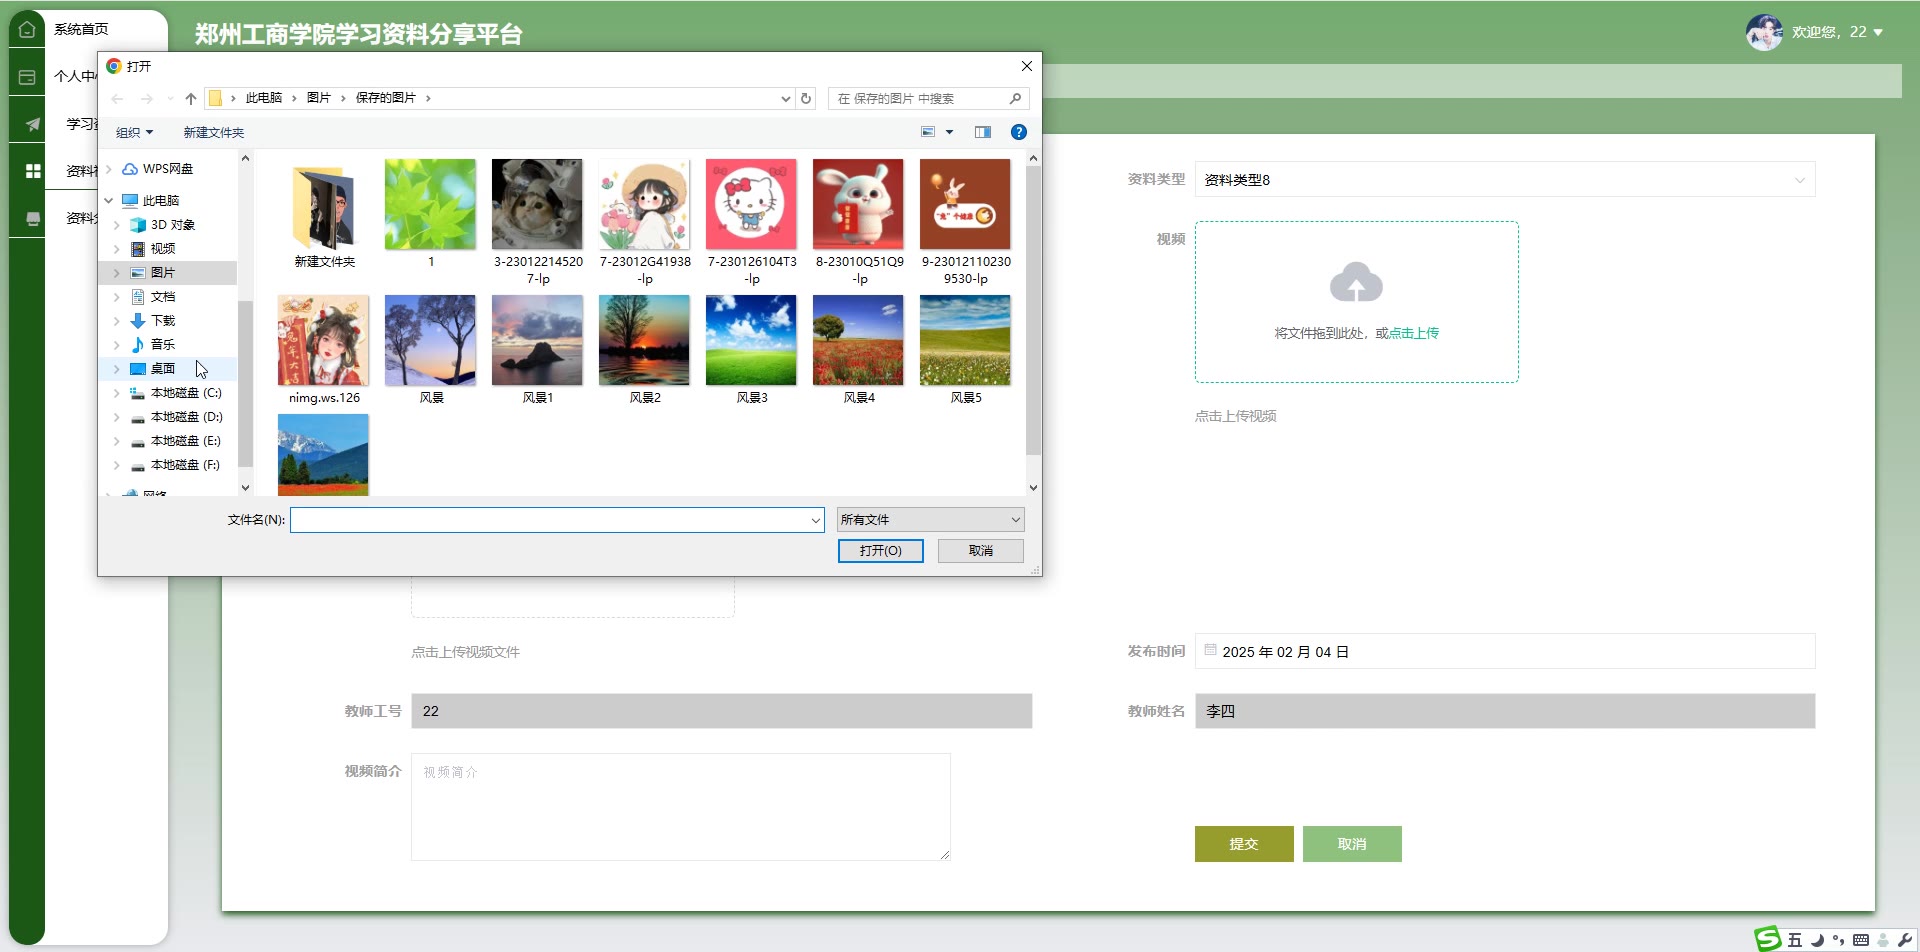Image resolution: width=1920 pixels, height=952 pixels.
Task: Click 图片 in the address breadcrumb
Action: coord(318,98)
